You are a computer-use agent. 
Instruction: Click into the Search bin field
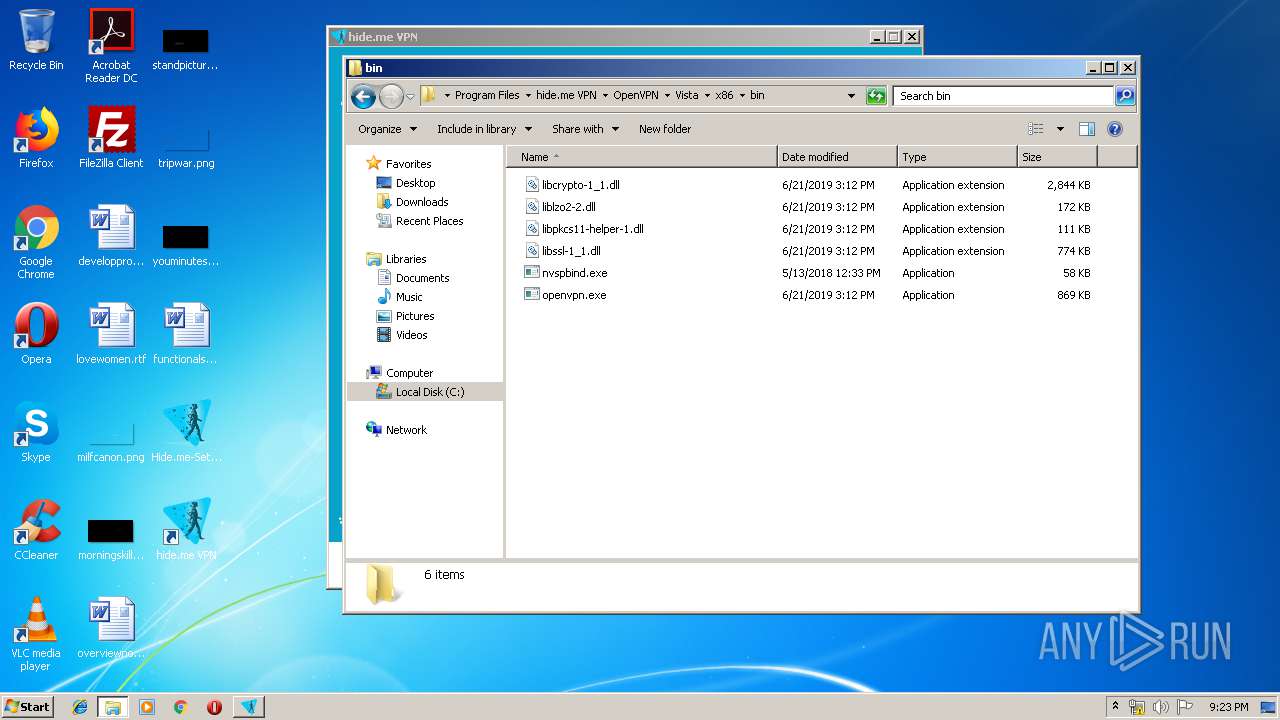tap(1003, 96)
